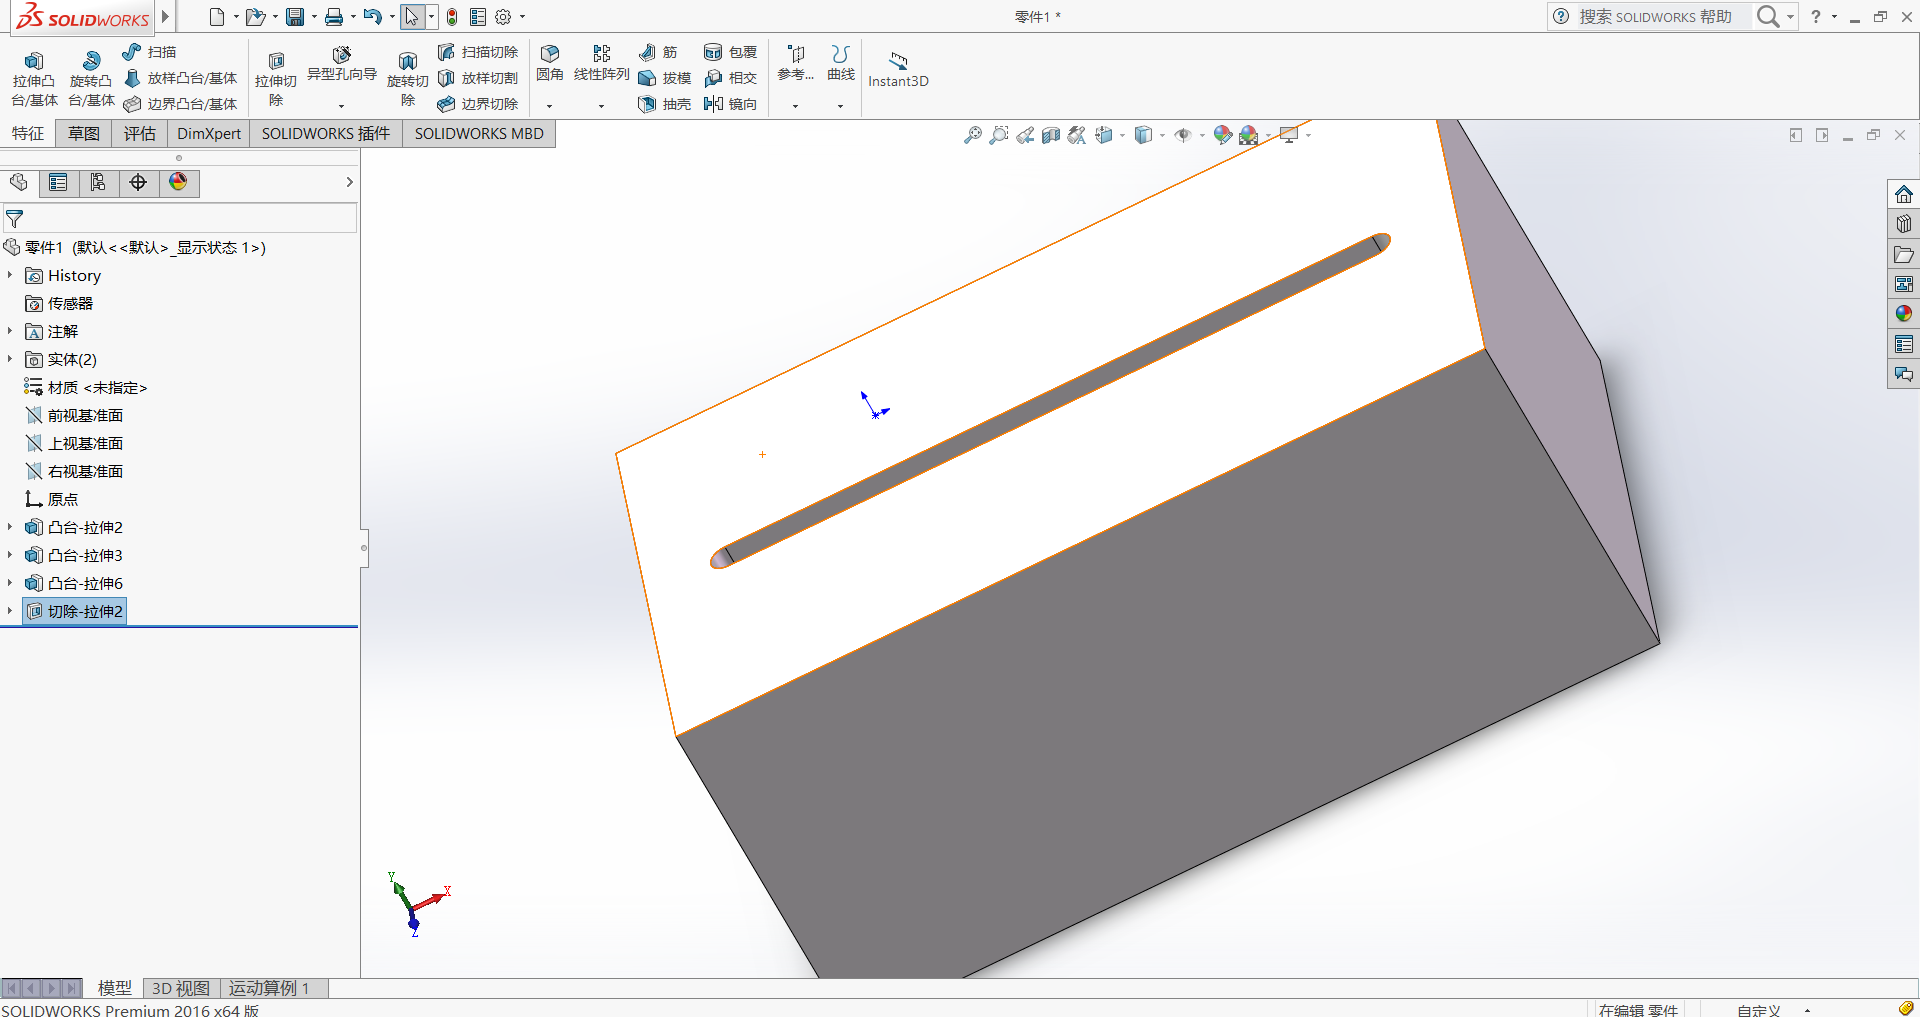Click the 运动算例 1 motion study tab
This screenshot has width=1920, height=1017.
[x=268, y=988]
